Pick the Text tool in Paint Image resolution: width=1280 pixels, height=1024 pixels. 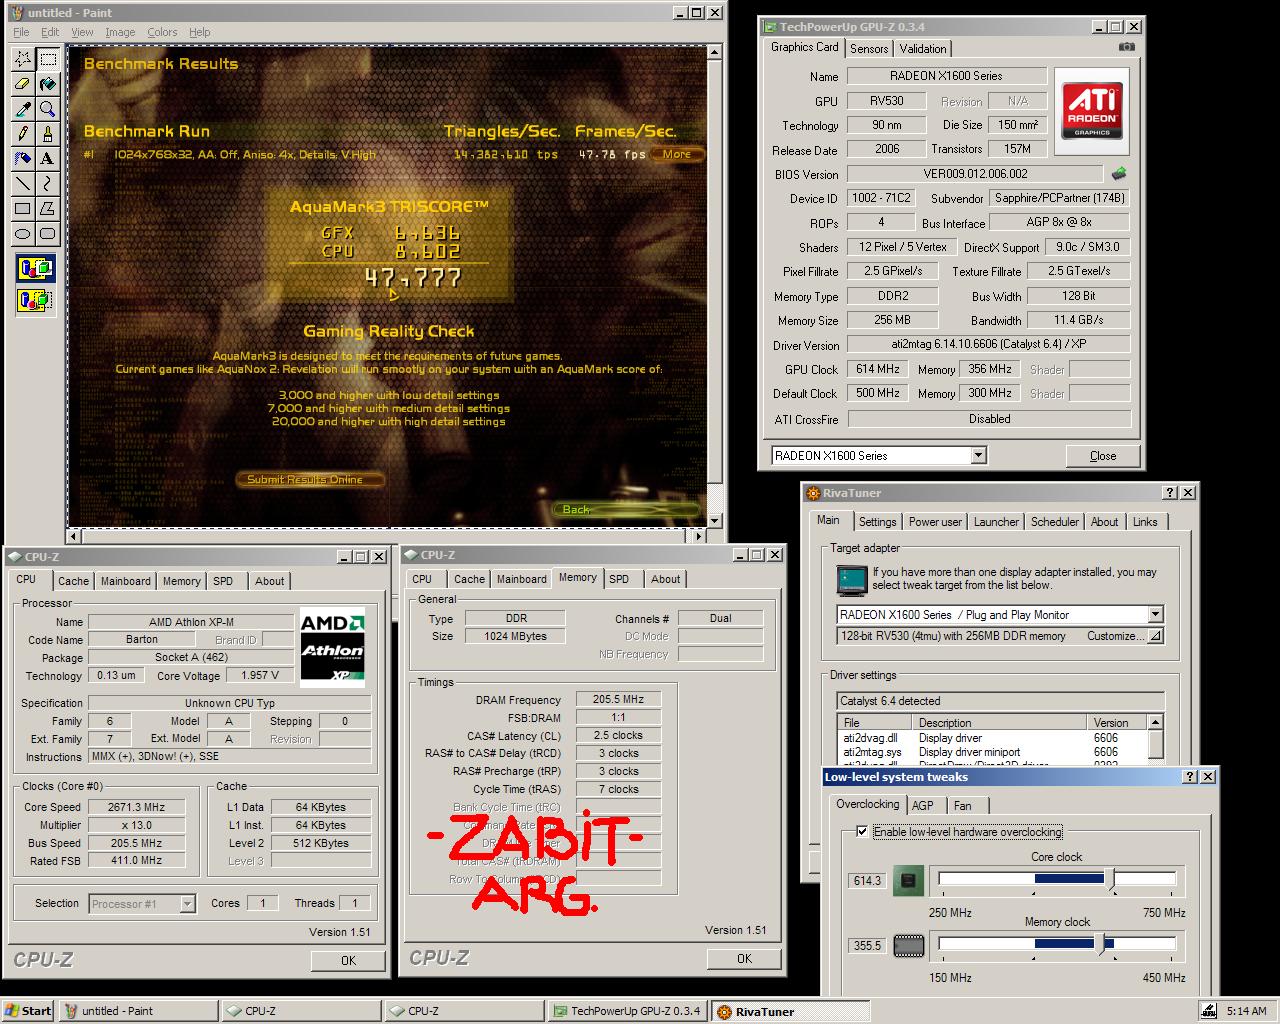(x=47, y=158)
